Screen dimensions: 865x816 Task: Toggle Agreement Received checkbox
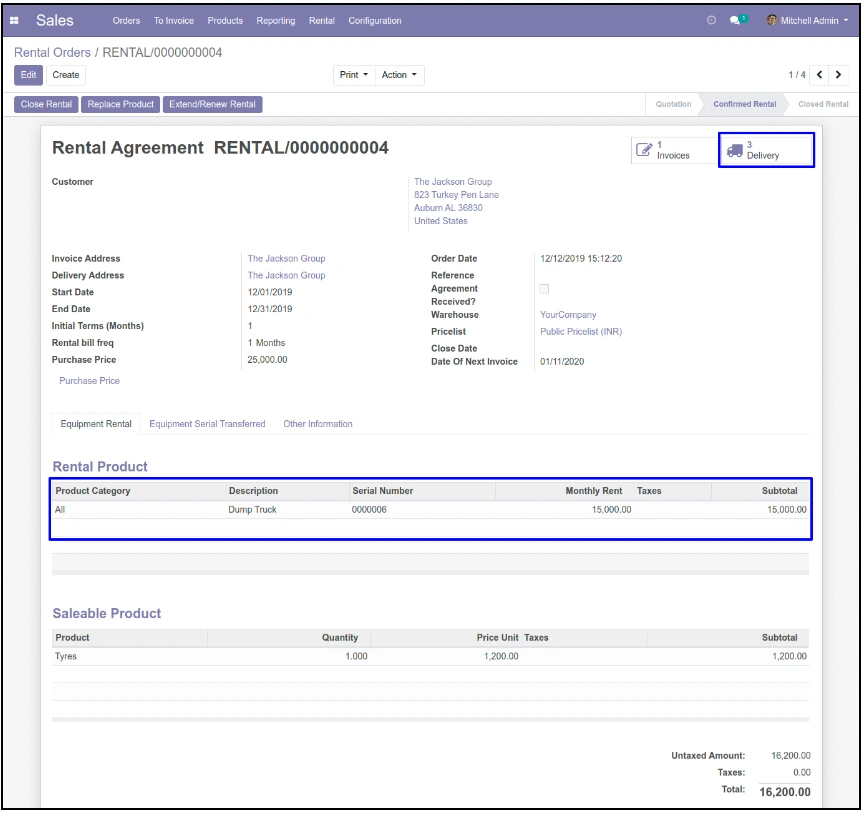tap(544, 289)
